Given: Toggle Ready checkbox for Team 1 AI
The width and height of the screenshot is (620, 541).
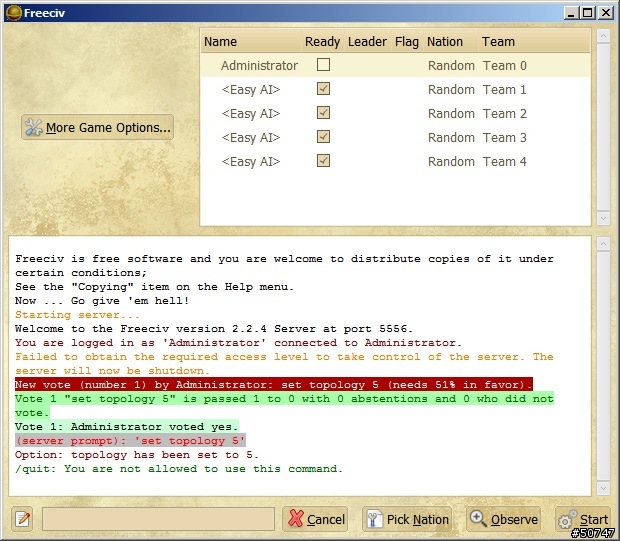Looking at the screenshot, I should (x=323, y=89).
